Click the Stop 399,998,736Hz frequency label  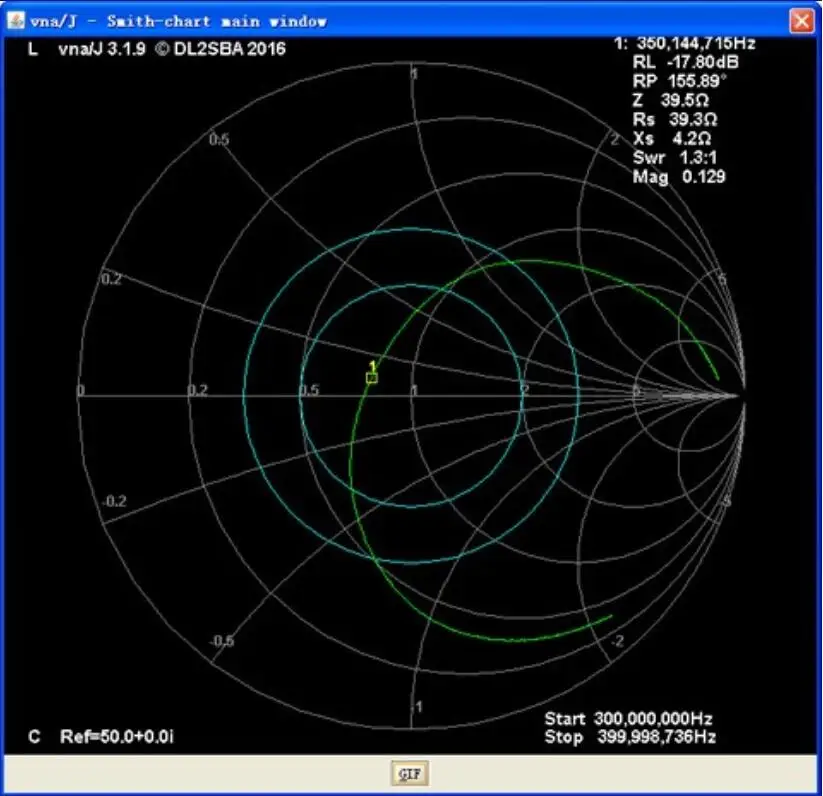pos(630,736)
